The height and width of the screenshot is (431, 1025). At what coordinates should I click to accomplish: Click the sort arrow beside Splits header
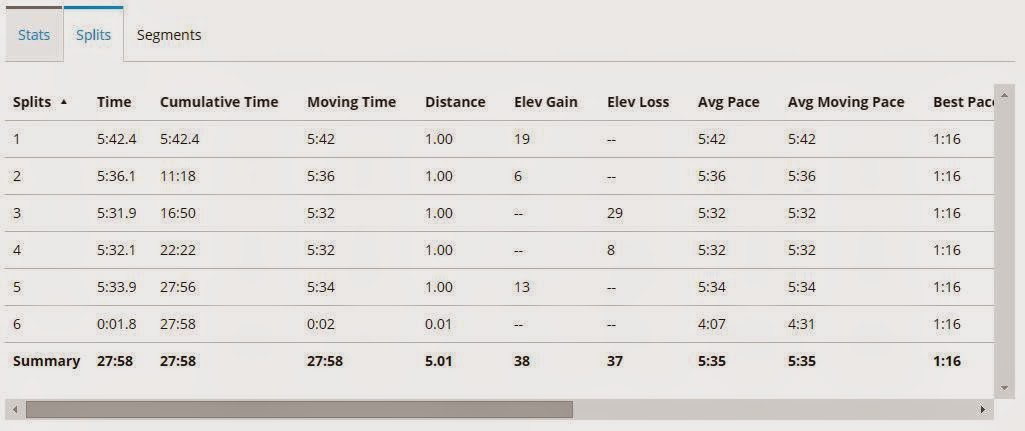[x=65, y=102]
